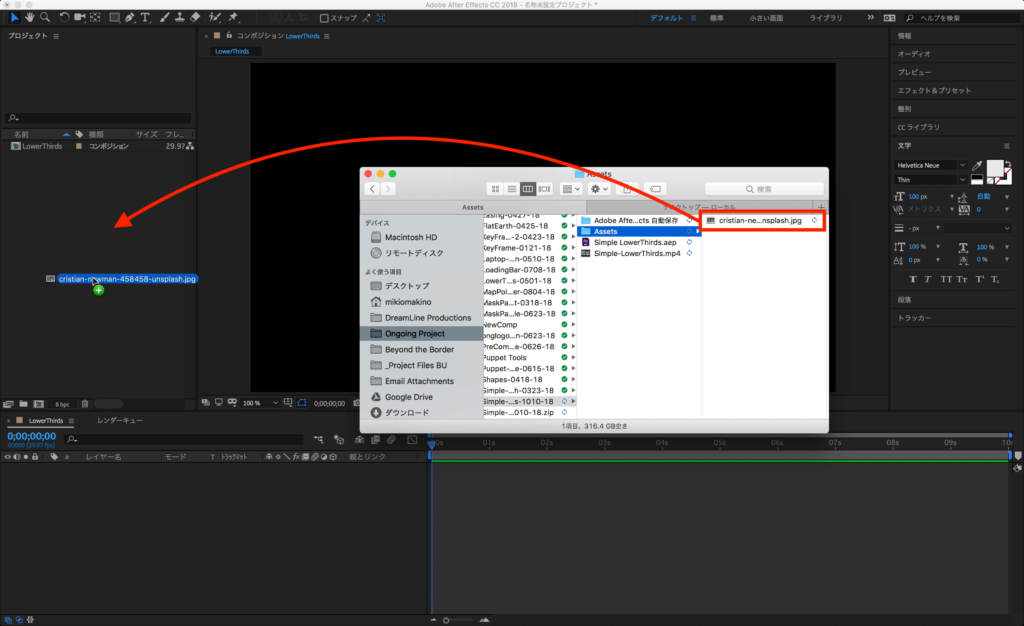Click the timeline layer search field

coord(185,439)
